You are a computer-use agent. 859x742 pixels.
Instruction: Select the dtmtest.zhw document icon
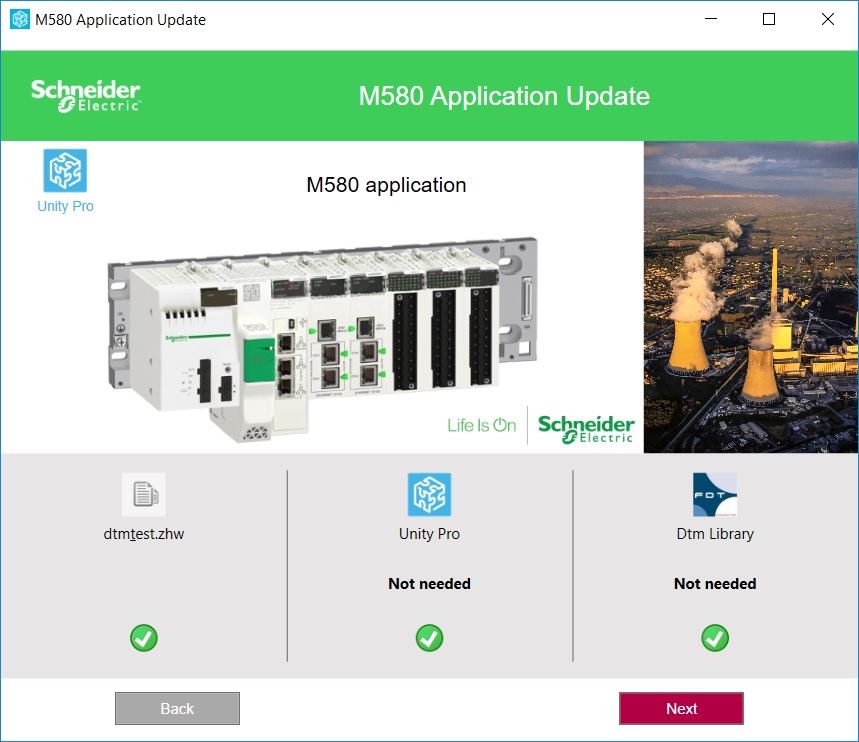144,494
